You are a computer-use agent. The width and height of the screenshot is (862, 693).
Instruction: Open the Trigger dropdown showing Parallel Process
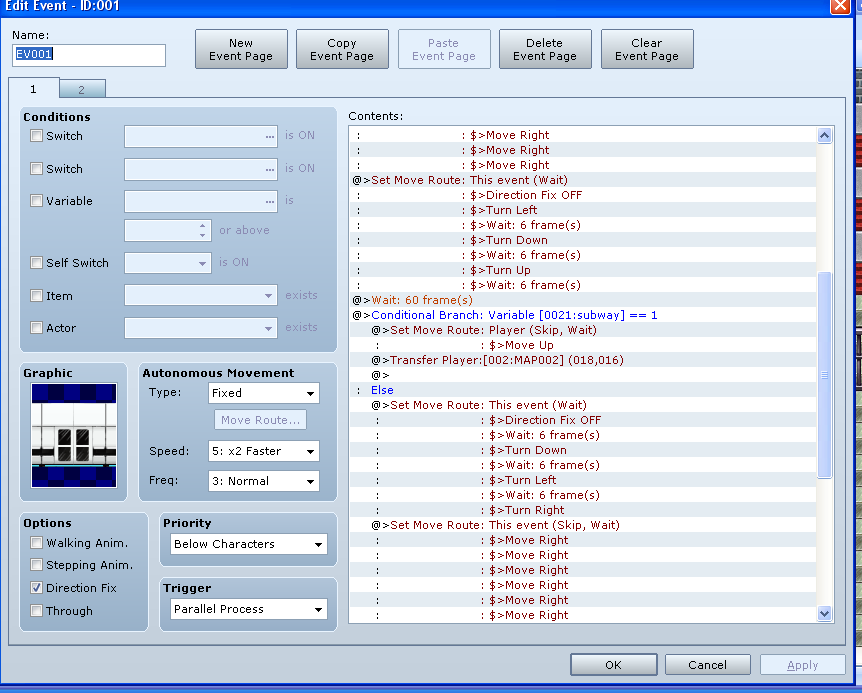247,609
